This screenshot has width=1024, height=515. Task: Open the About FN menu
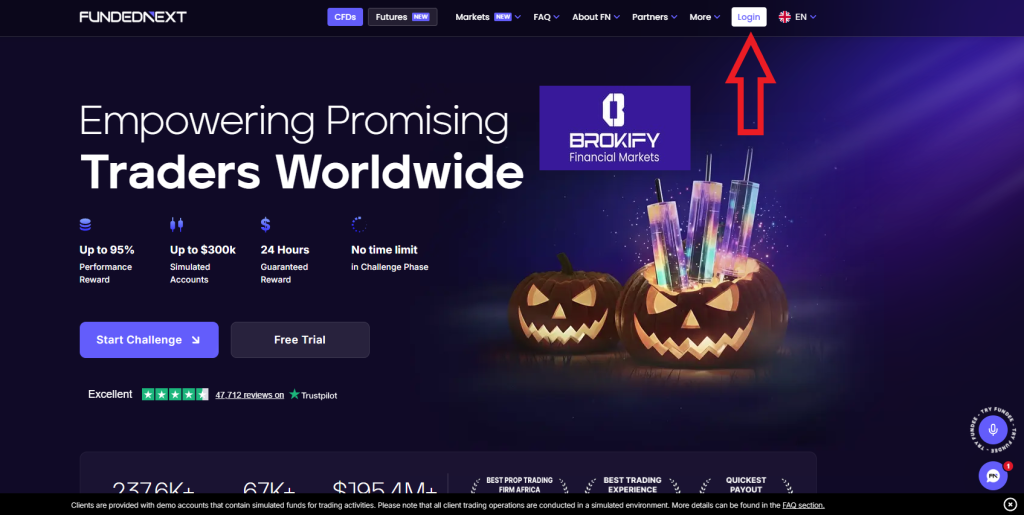[x=596, y=17]
